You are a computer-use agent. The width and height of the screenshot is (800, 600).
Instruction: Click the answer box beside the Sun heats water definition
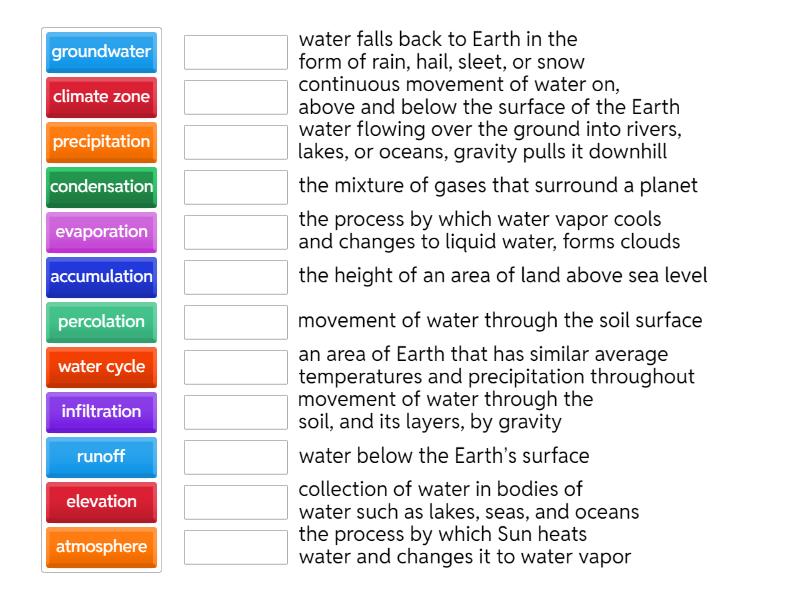[x=234, y=545]
